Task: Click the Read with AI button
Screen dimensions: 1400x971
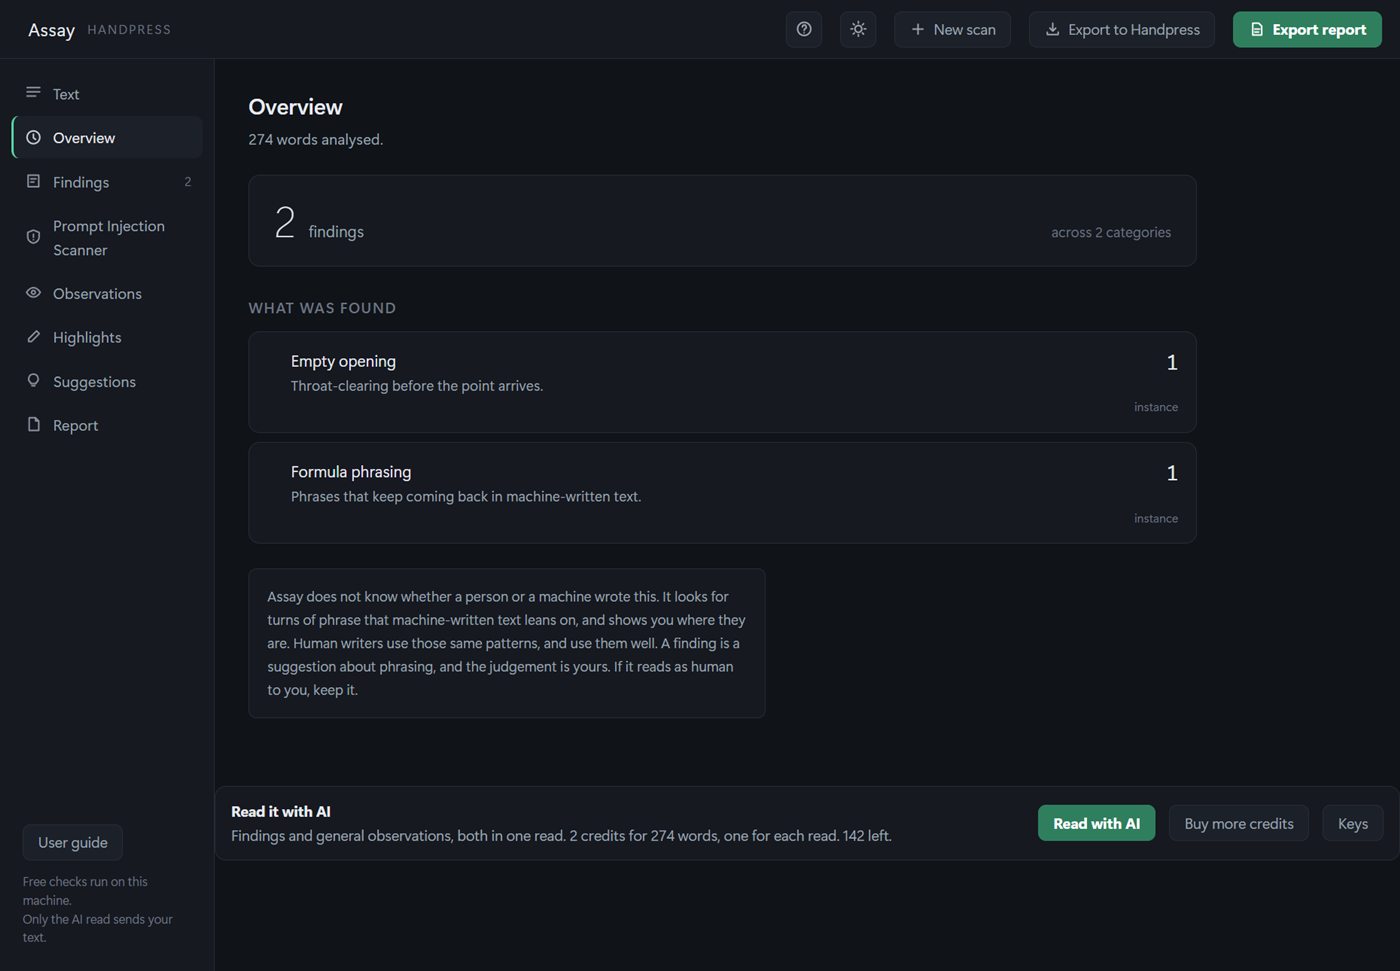Action: (1096, 823)
